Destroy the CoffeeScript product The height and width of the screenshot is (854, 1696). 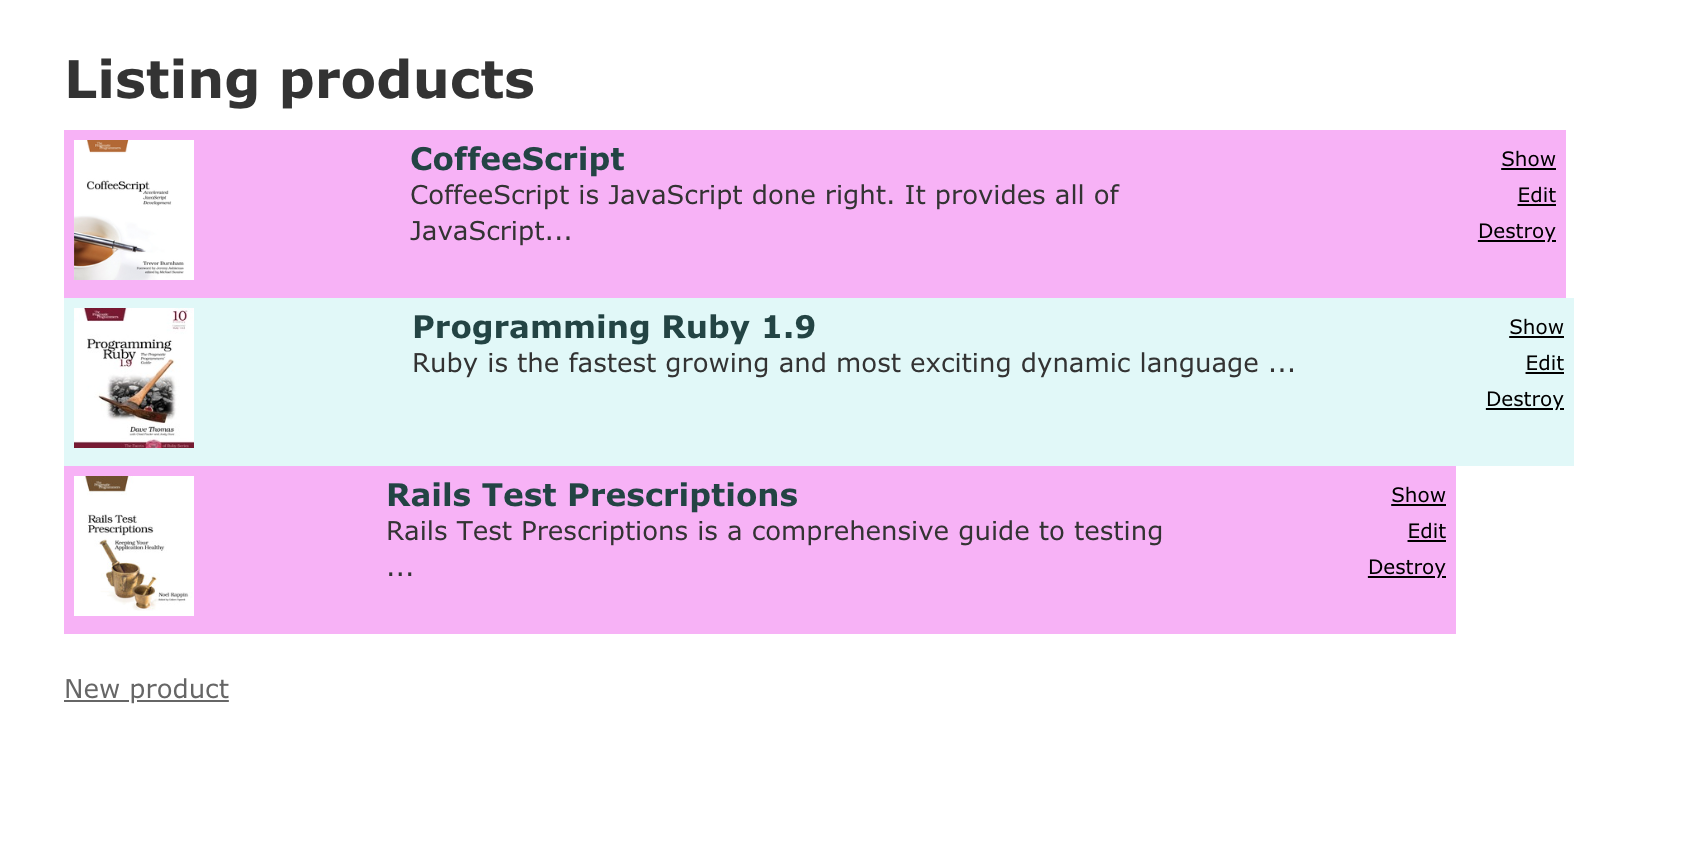[x=1516, y=232]
